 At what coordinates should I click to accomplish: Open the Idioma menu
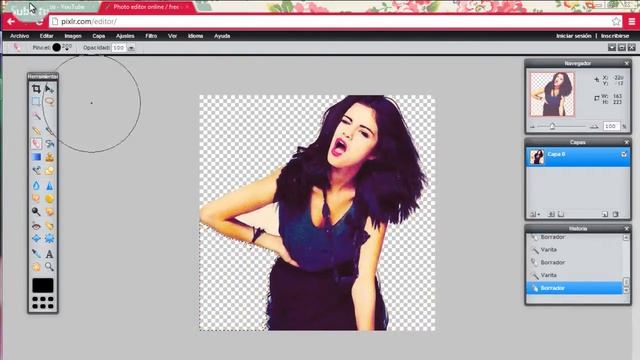[196, 36]
